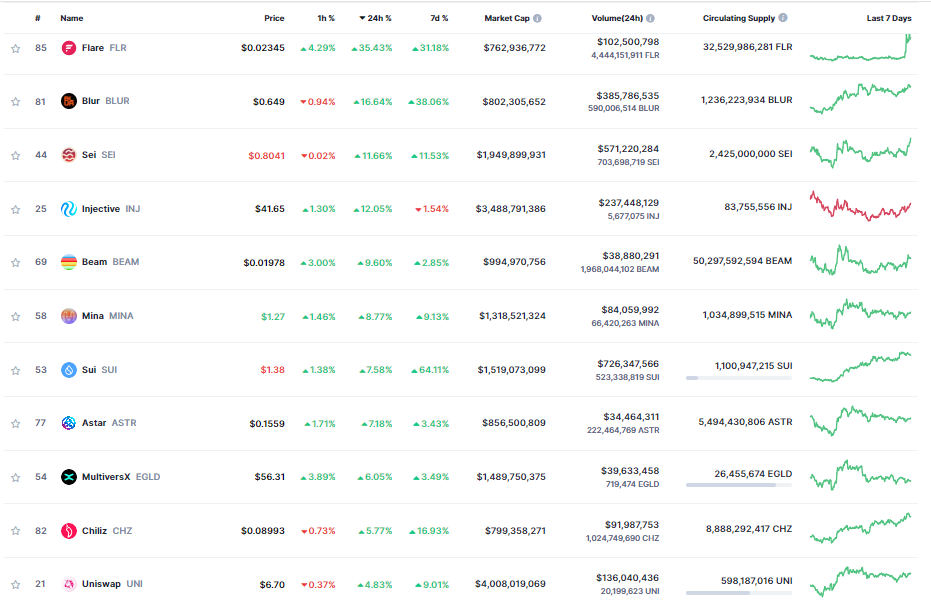The height and width of the screenshot is (601, 931).
Task: Click the Blur coin logo
Action: point(69,101)
